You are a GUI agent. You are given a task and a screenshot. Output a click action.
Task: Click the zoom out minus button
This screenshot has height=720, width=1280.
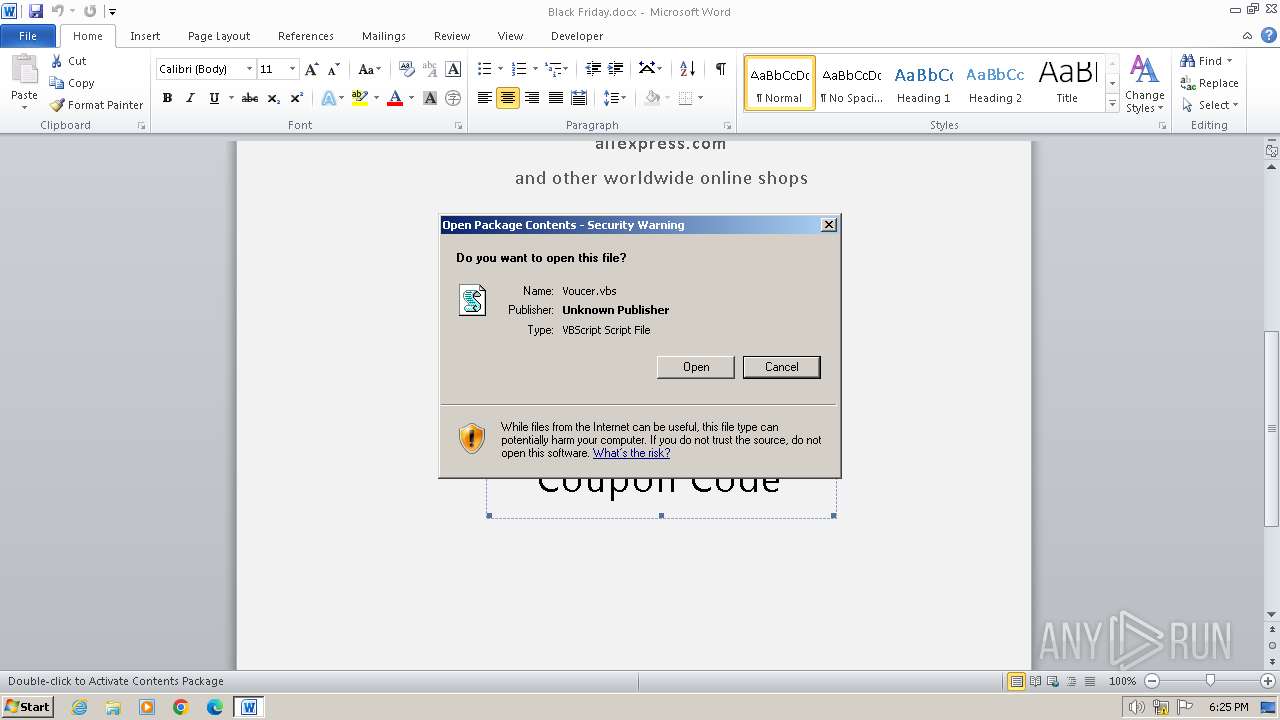point(1151,681)
